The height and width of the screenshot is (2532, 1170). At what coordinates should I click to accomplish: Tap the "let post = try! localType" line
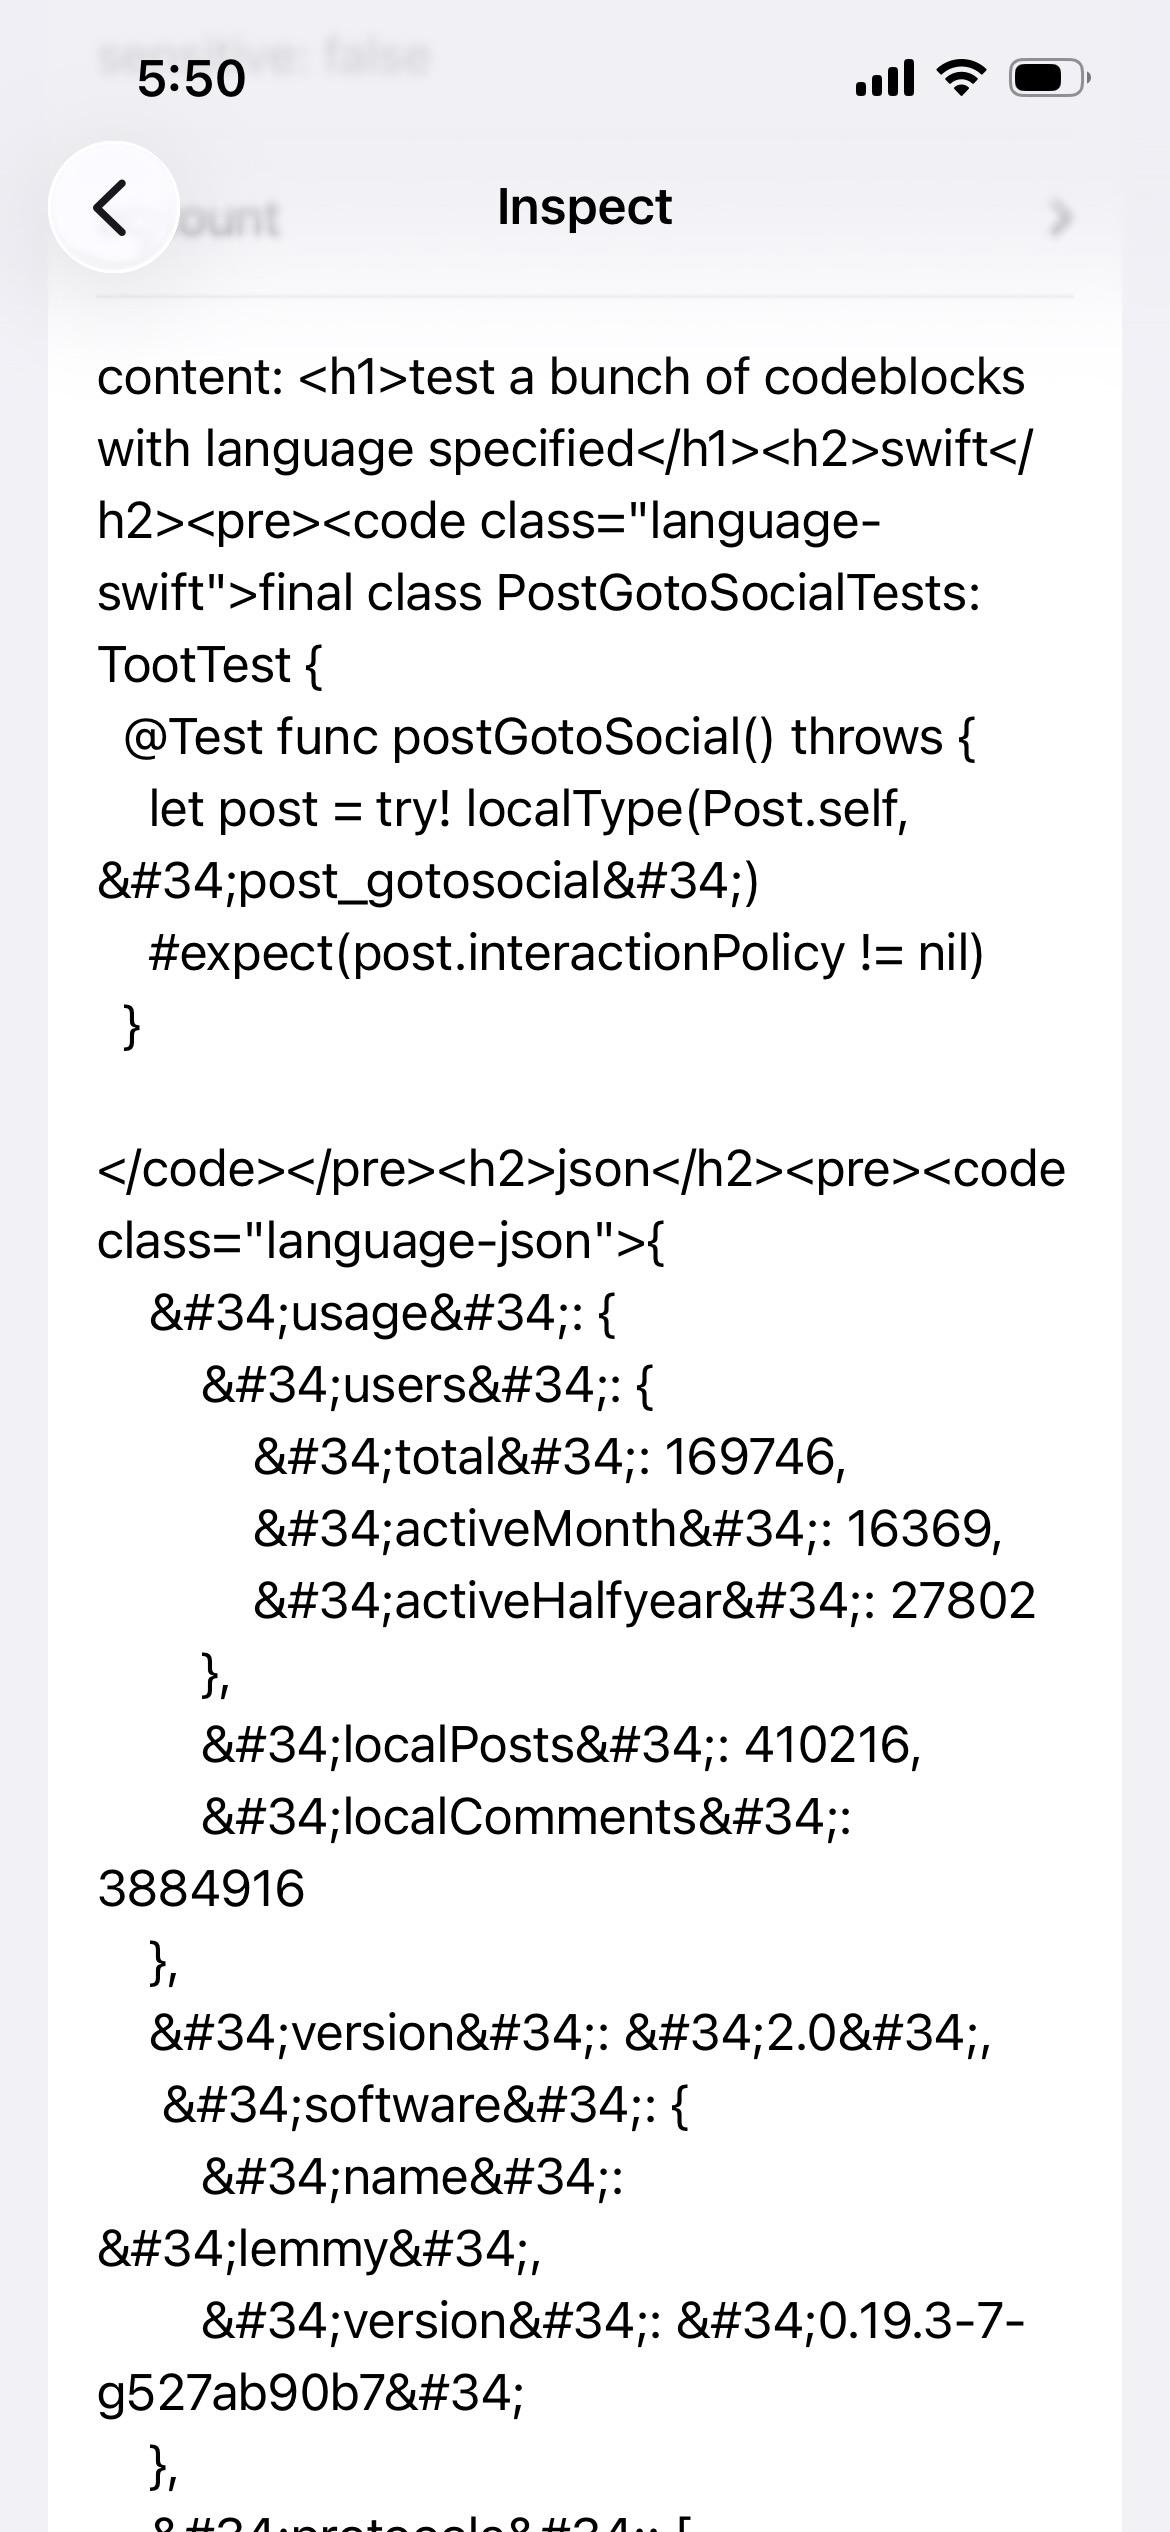tap(528, 809)
